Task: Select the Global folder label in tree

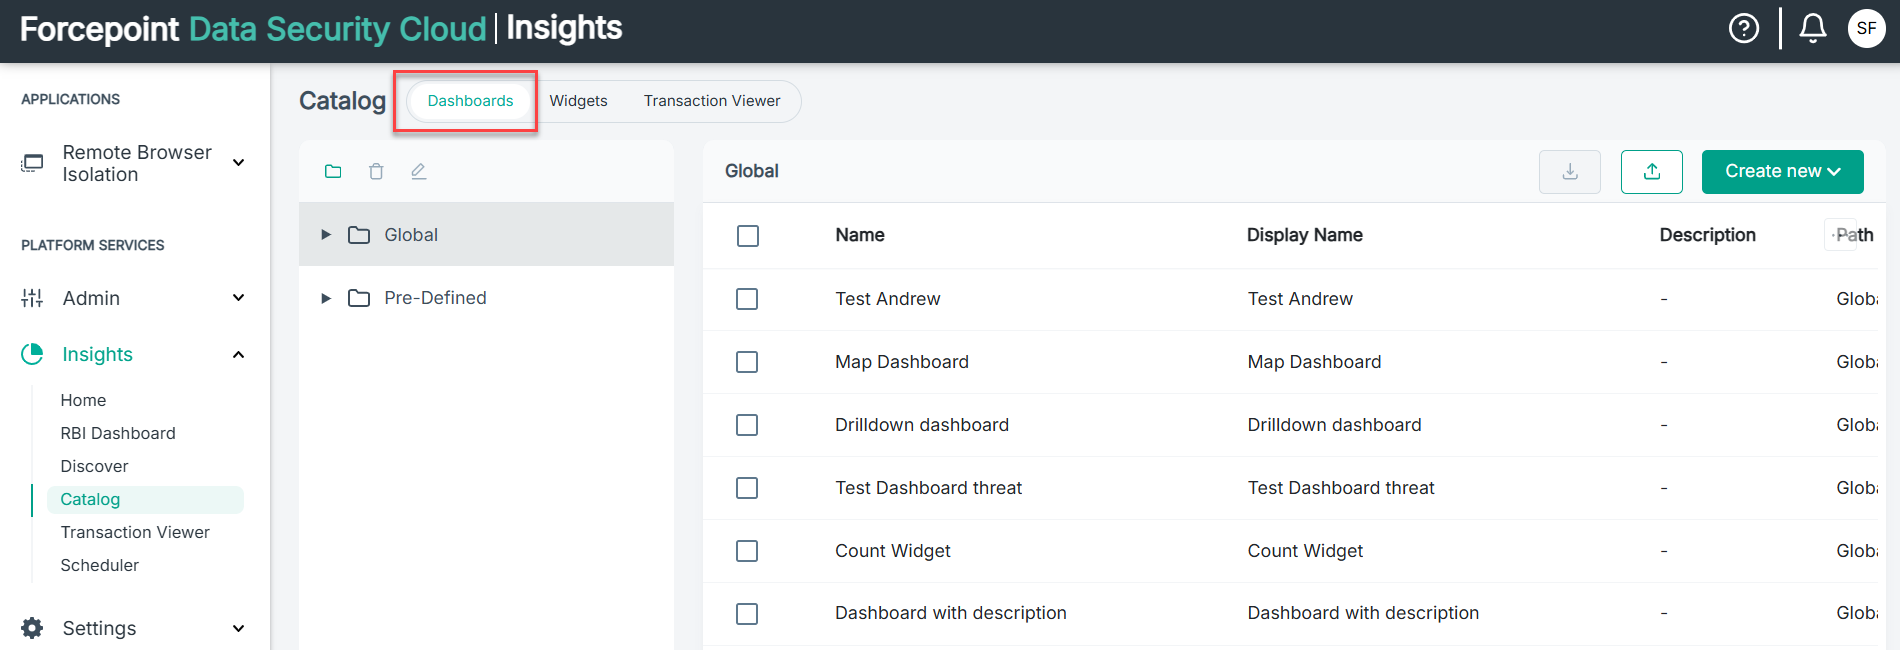Action: tap(411, 235)
